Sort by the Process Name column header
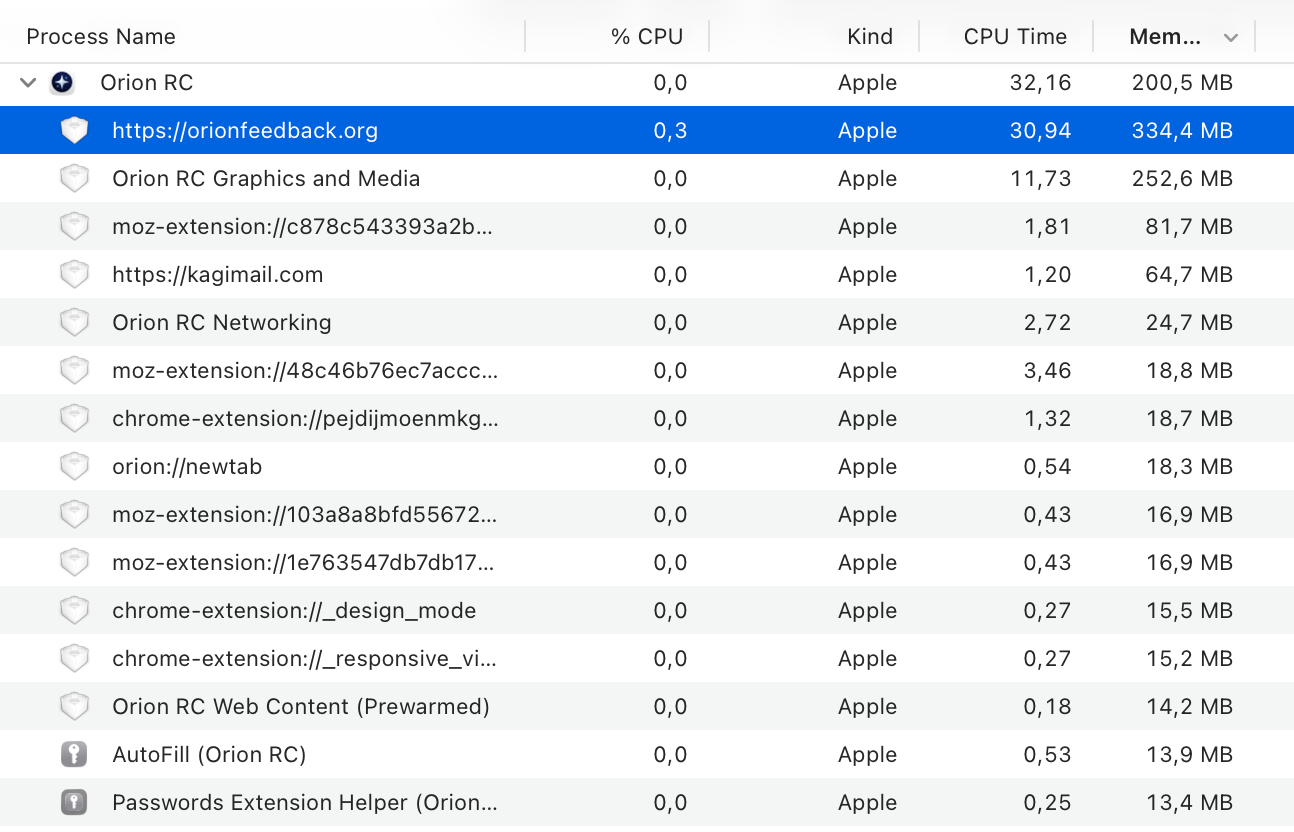 pos(101,37)
